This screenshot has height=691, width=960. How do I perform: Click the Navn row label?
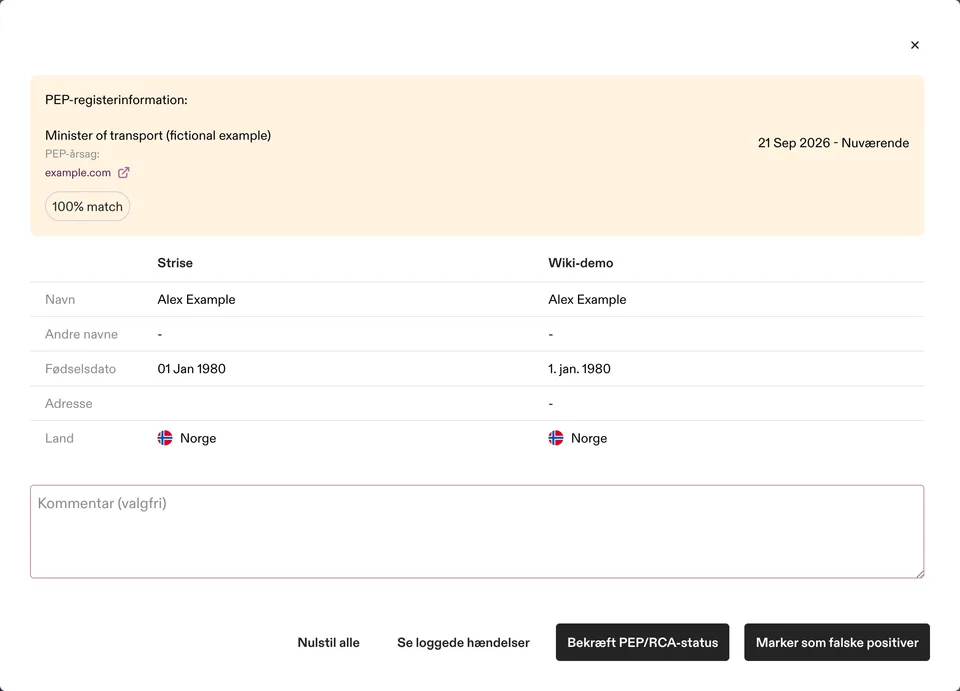(x=60, y=299)
